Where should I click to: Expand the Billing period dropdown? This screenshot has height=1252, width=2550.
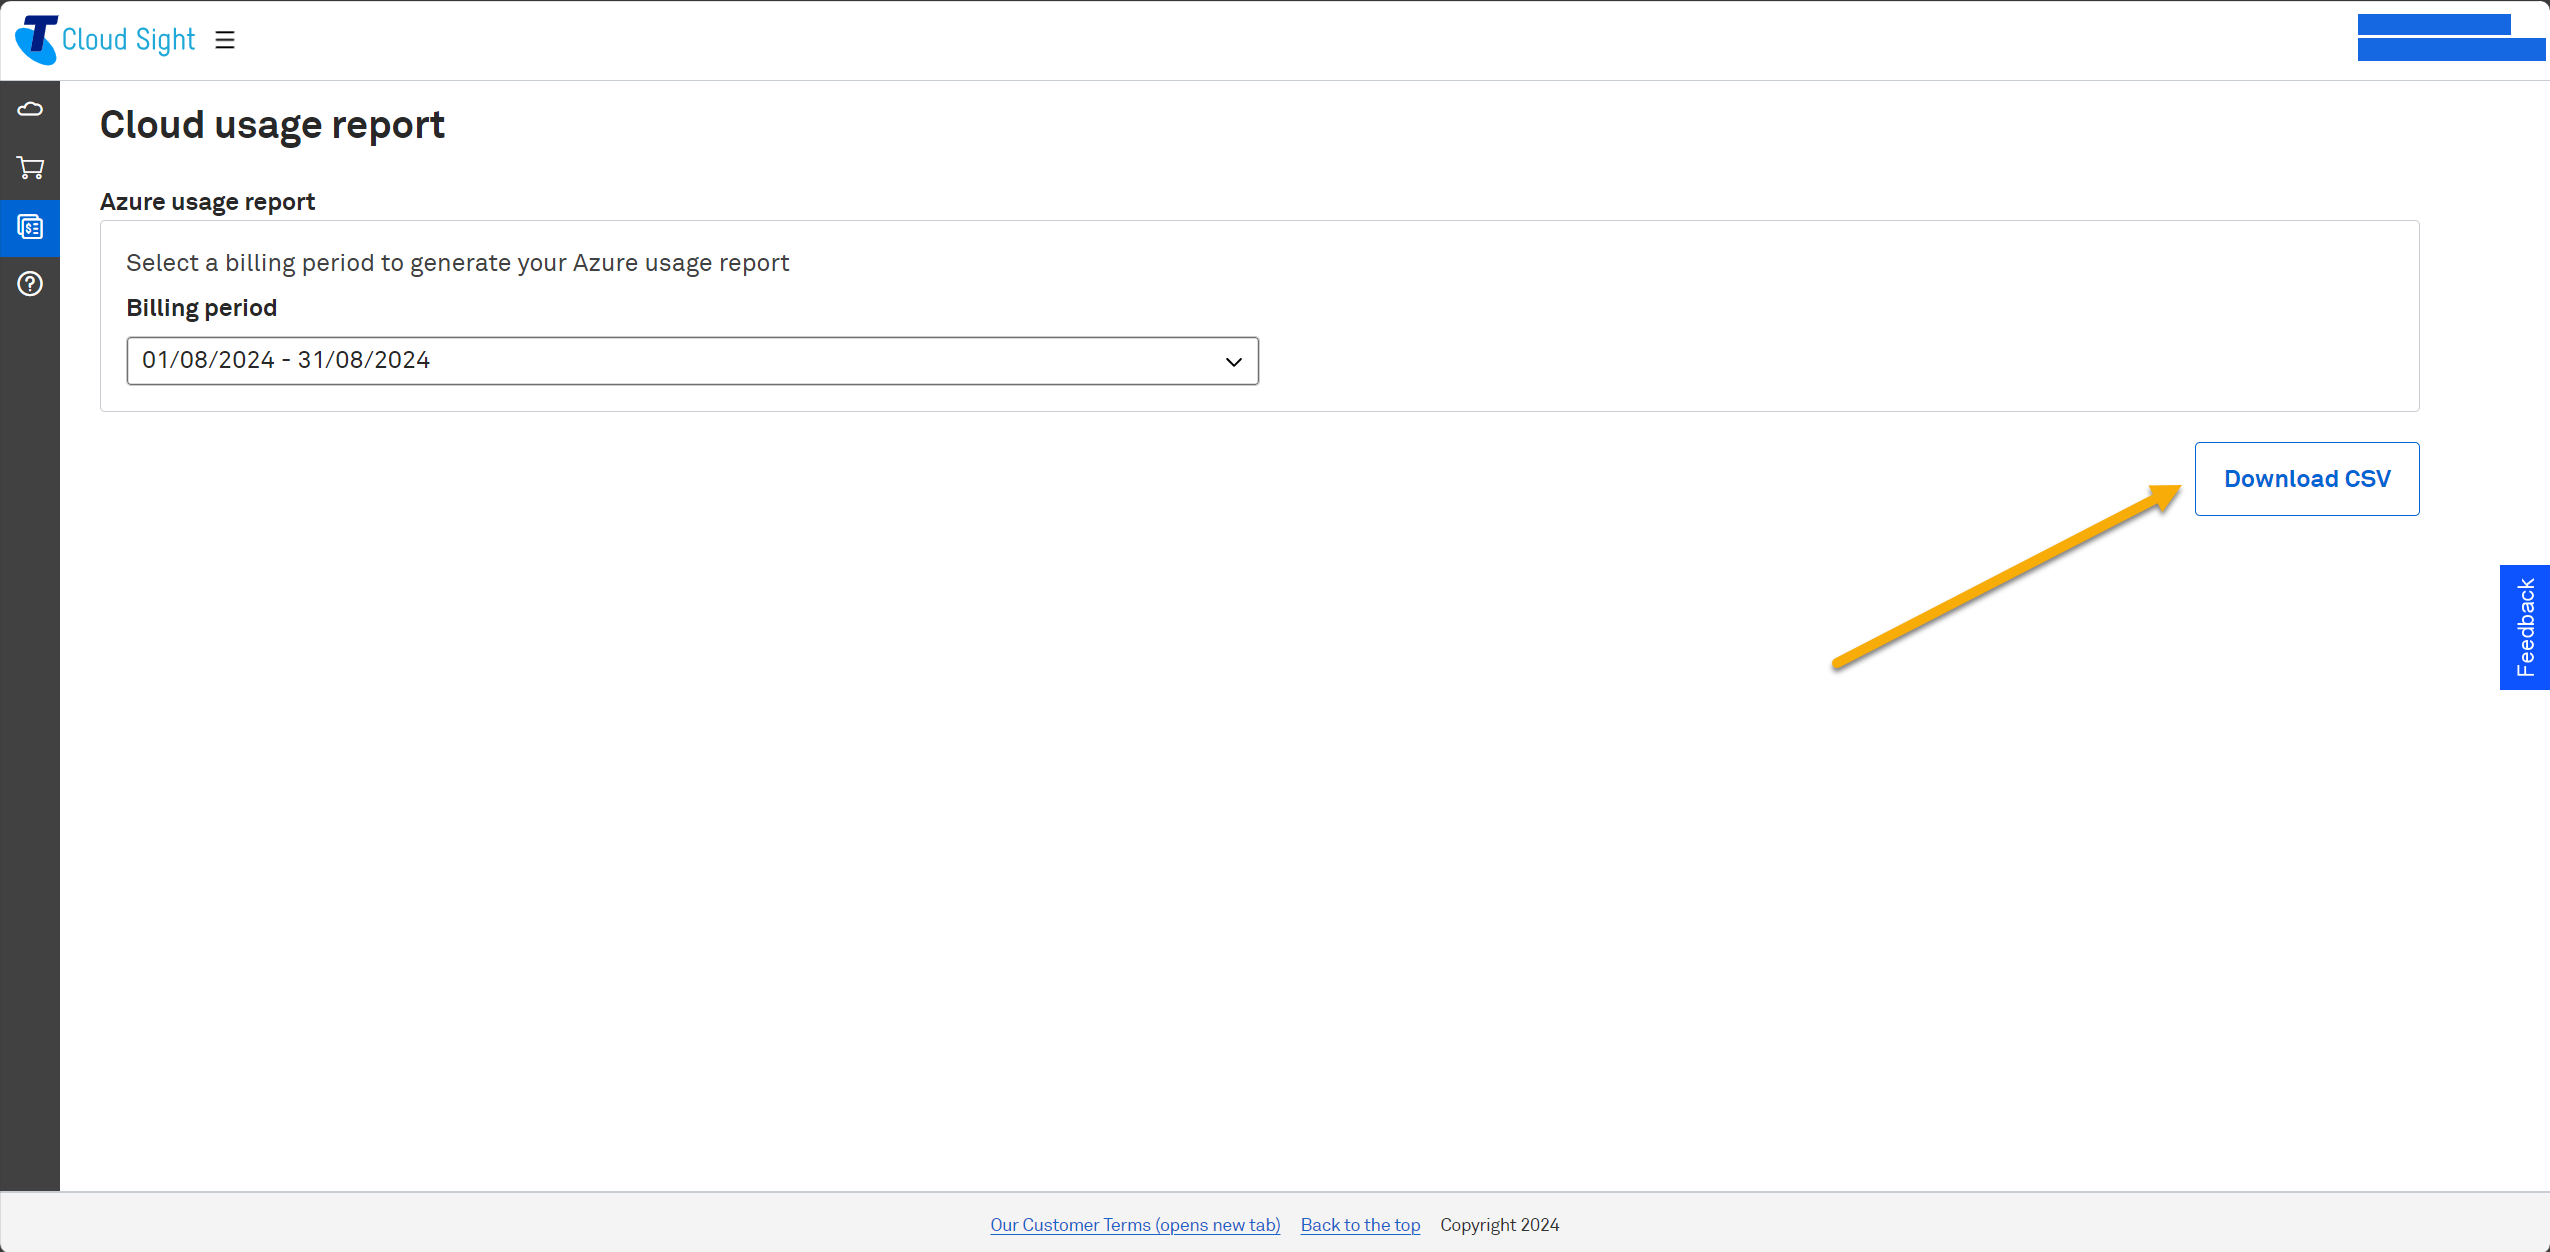pos(692,361)
